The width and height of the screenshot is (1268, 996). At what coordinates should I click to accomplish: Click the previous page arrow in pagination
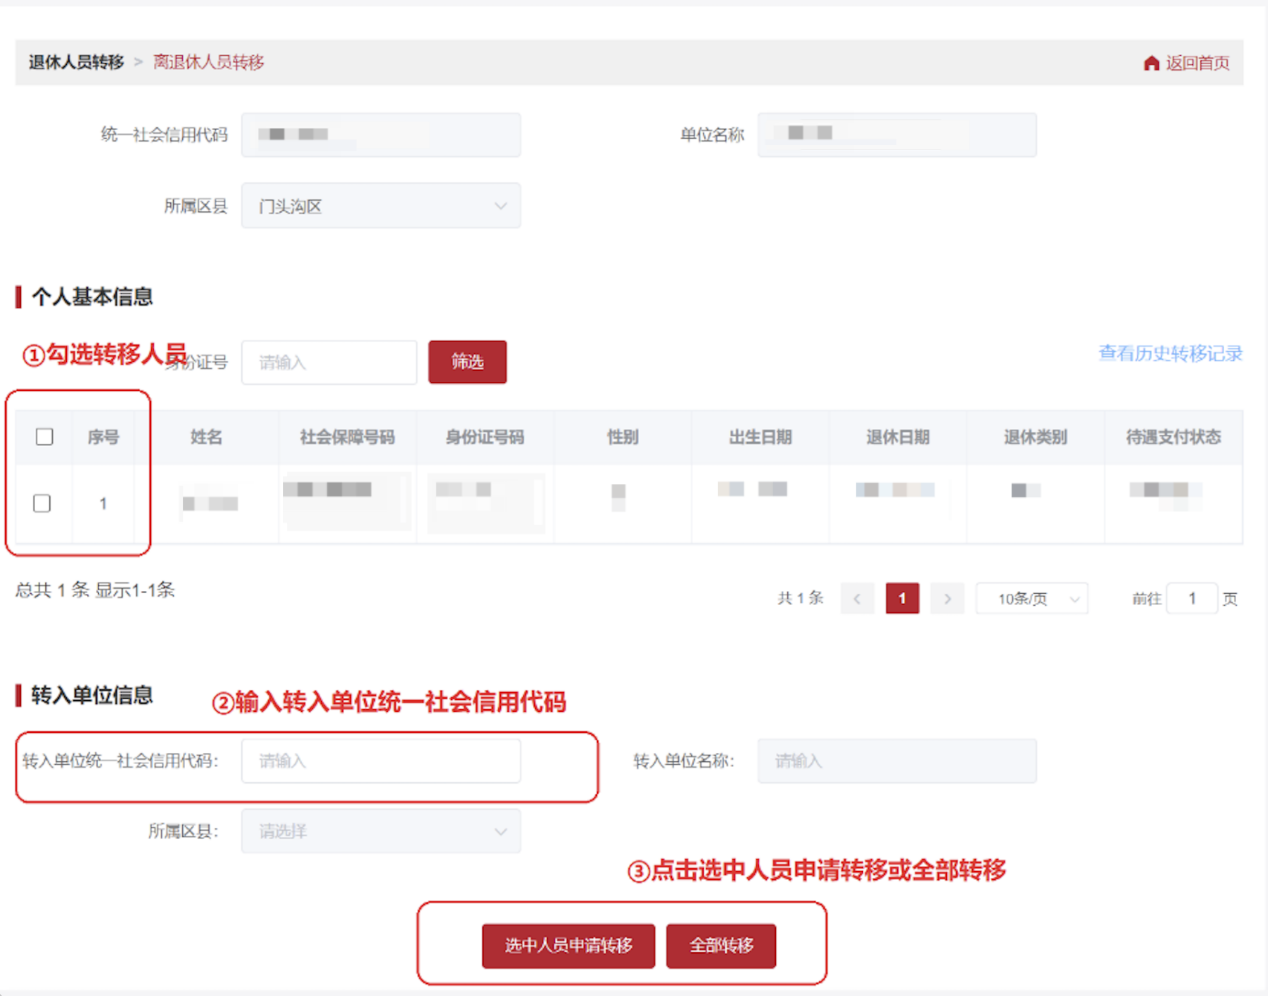tap(857, 598)
